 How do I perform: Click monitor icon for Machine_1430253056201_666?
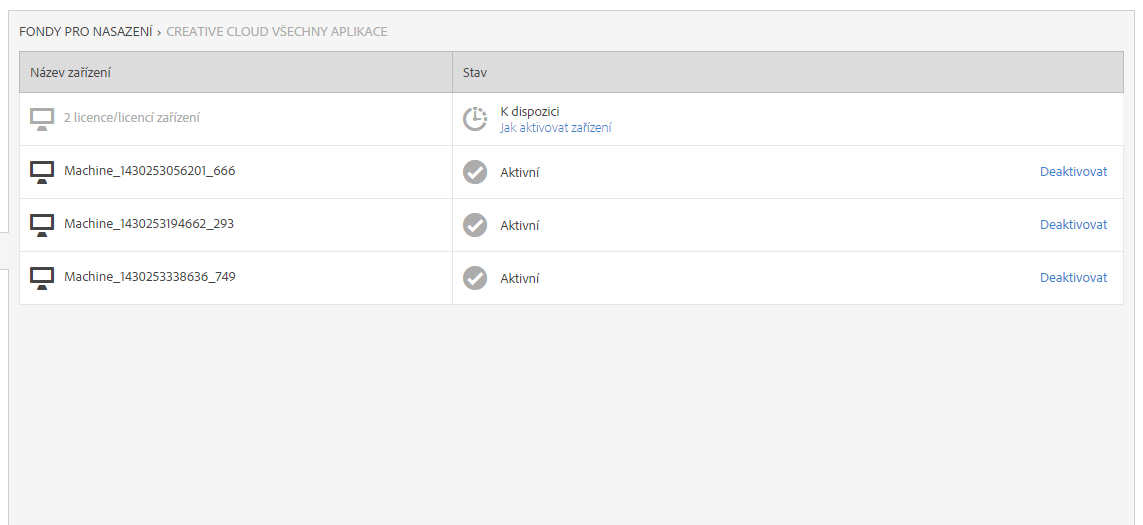tap(42, 172)
